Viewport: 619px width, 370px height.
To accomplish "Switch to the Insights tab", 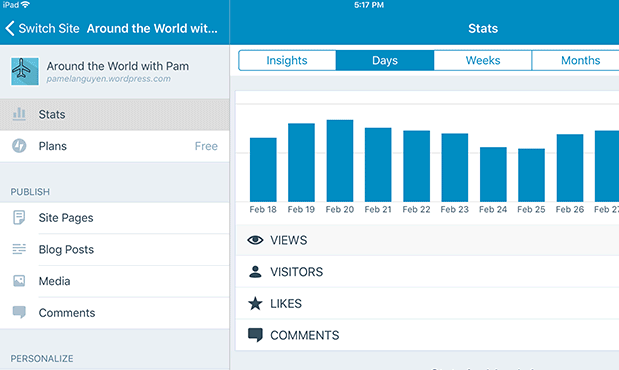I will pyautogui.click(x=287, y=60).
